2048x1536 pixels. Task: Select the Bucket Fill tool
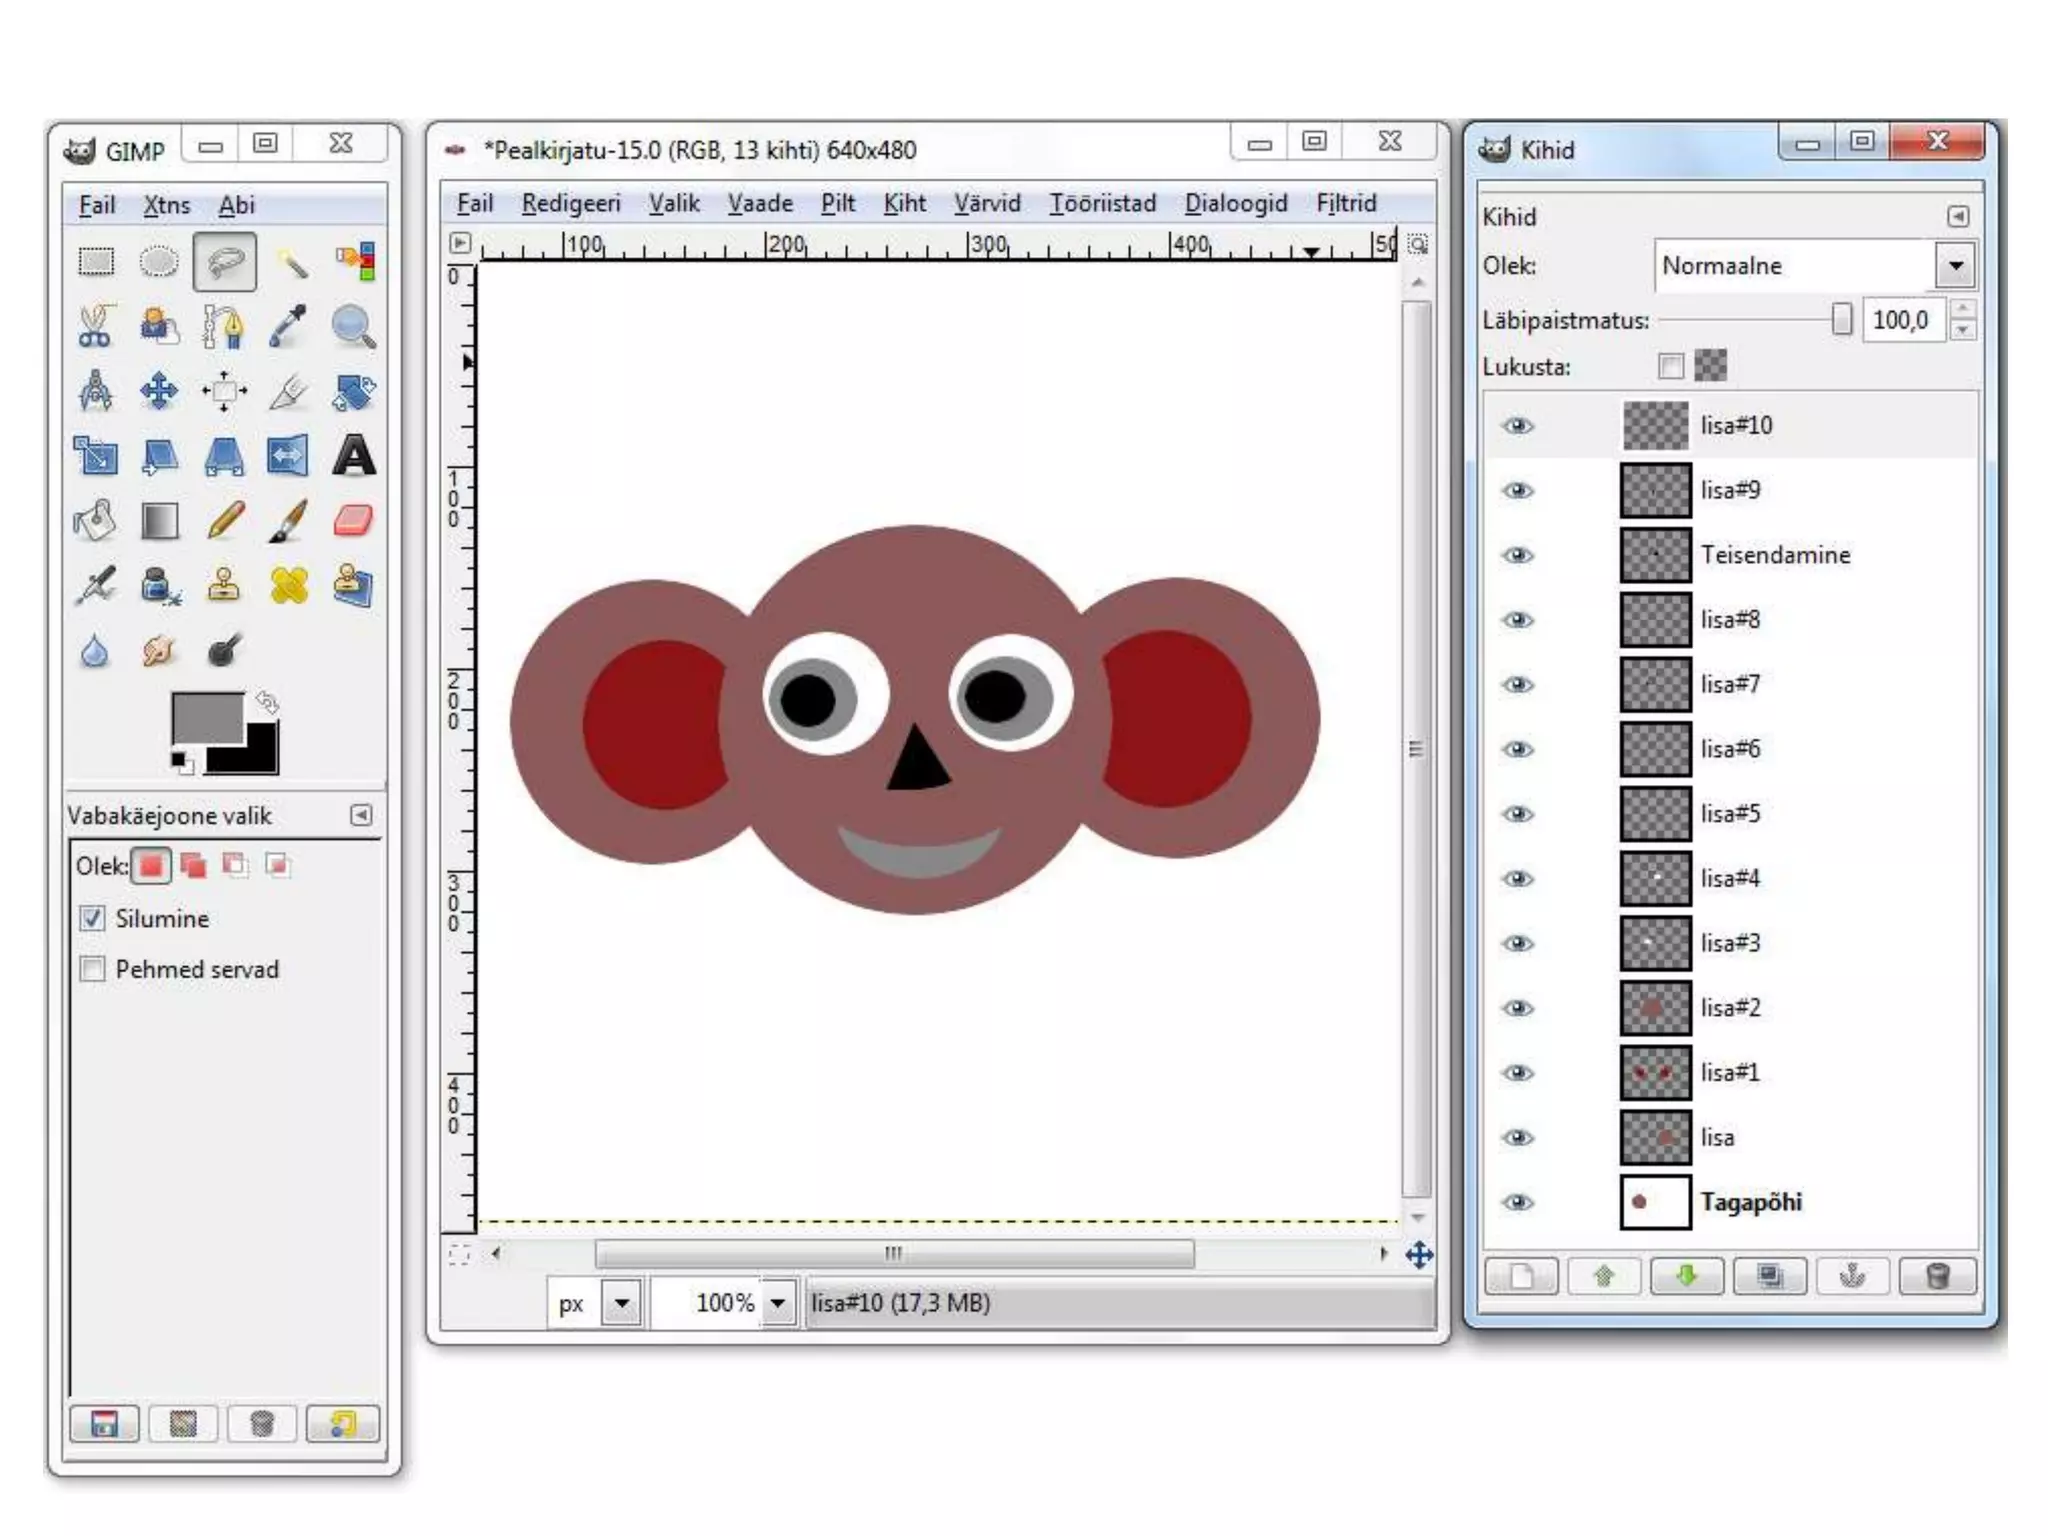coord(96,521)
